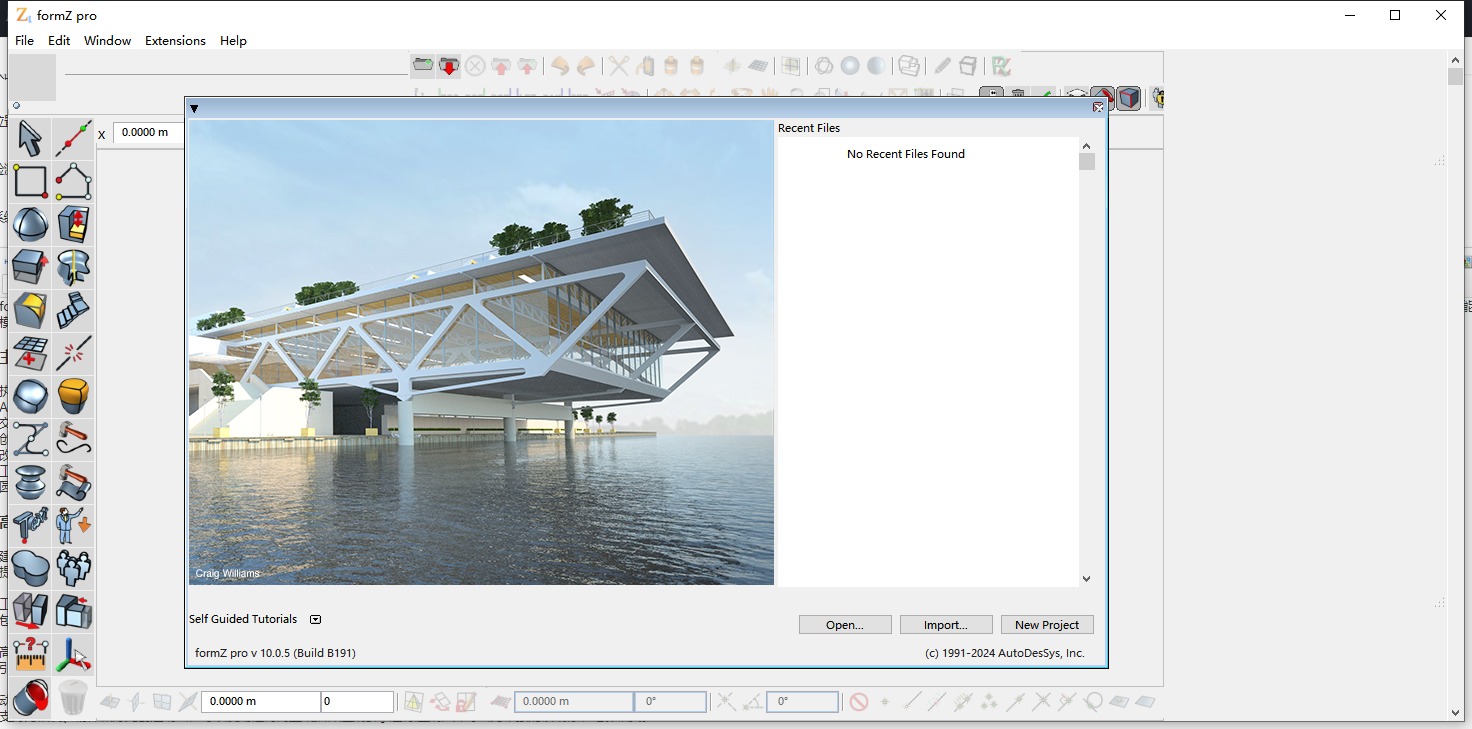Screen dimensions: 1472x729
Task: Open the Extensions menu
Action: point(175,41)
